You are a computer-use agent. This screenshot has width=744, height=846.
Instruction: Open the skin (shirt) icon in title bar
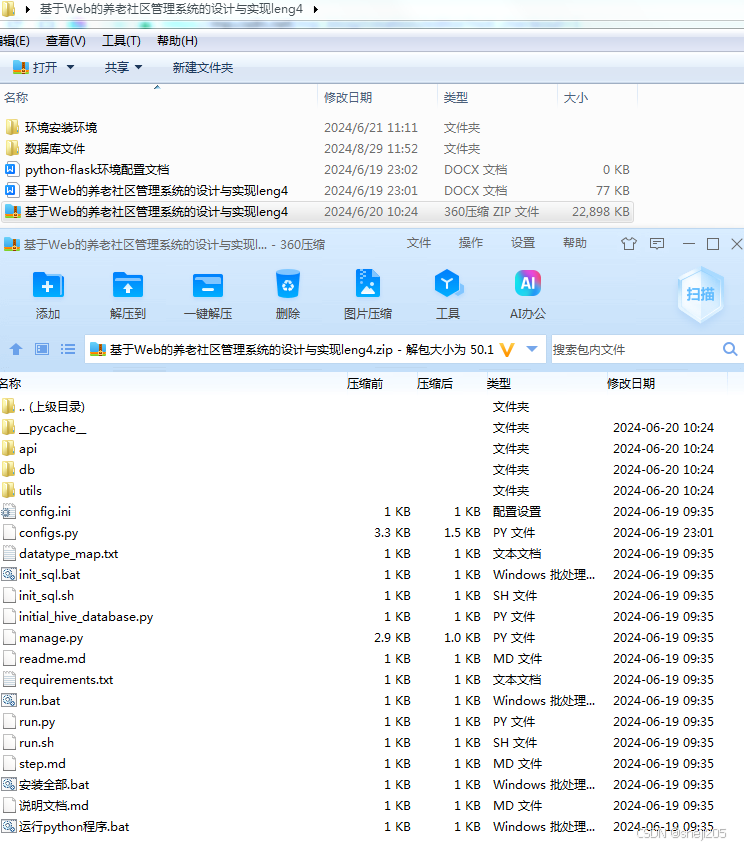[629, 244]
